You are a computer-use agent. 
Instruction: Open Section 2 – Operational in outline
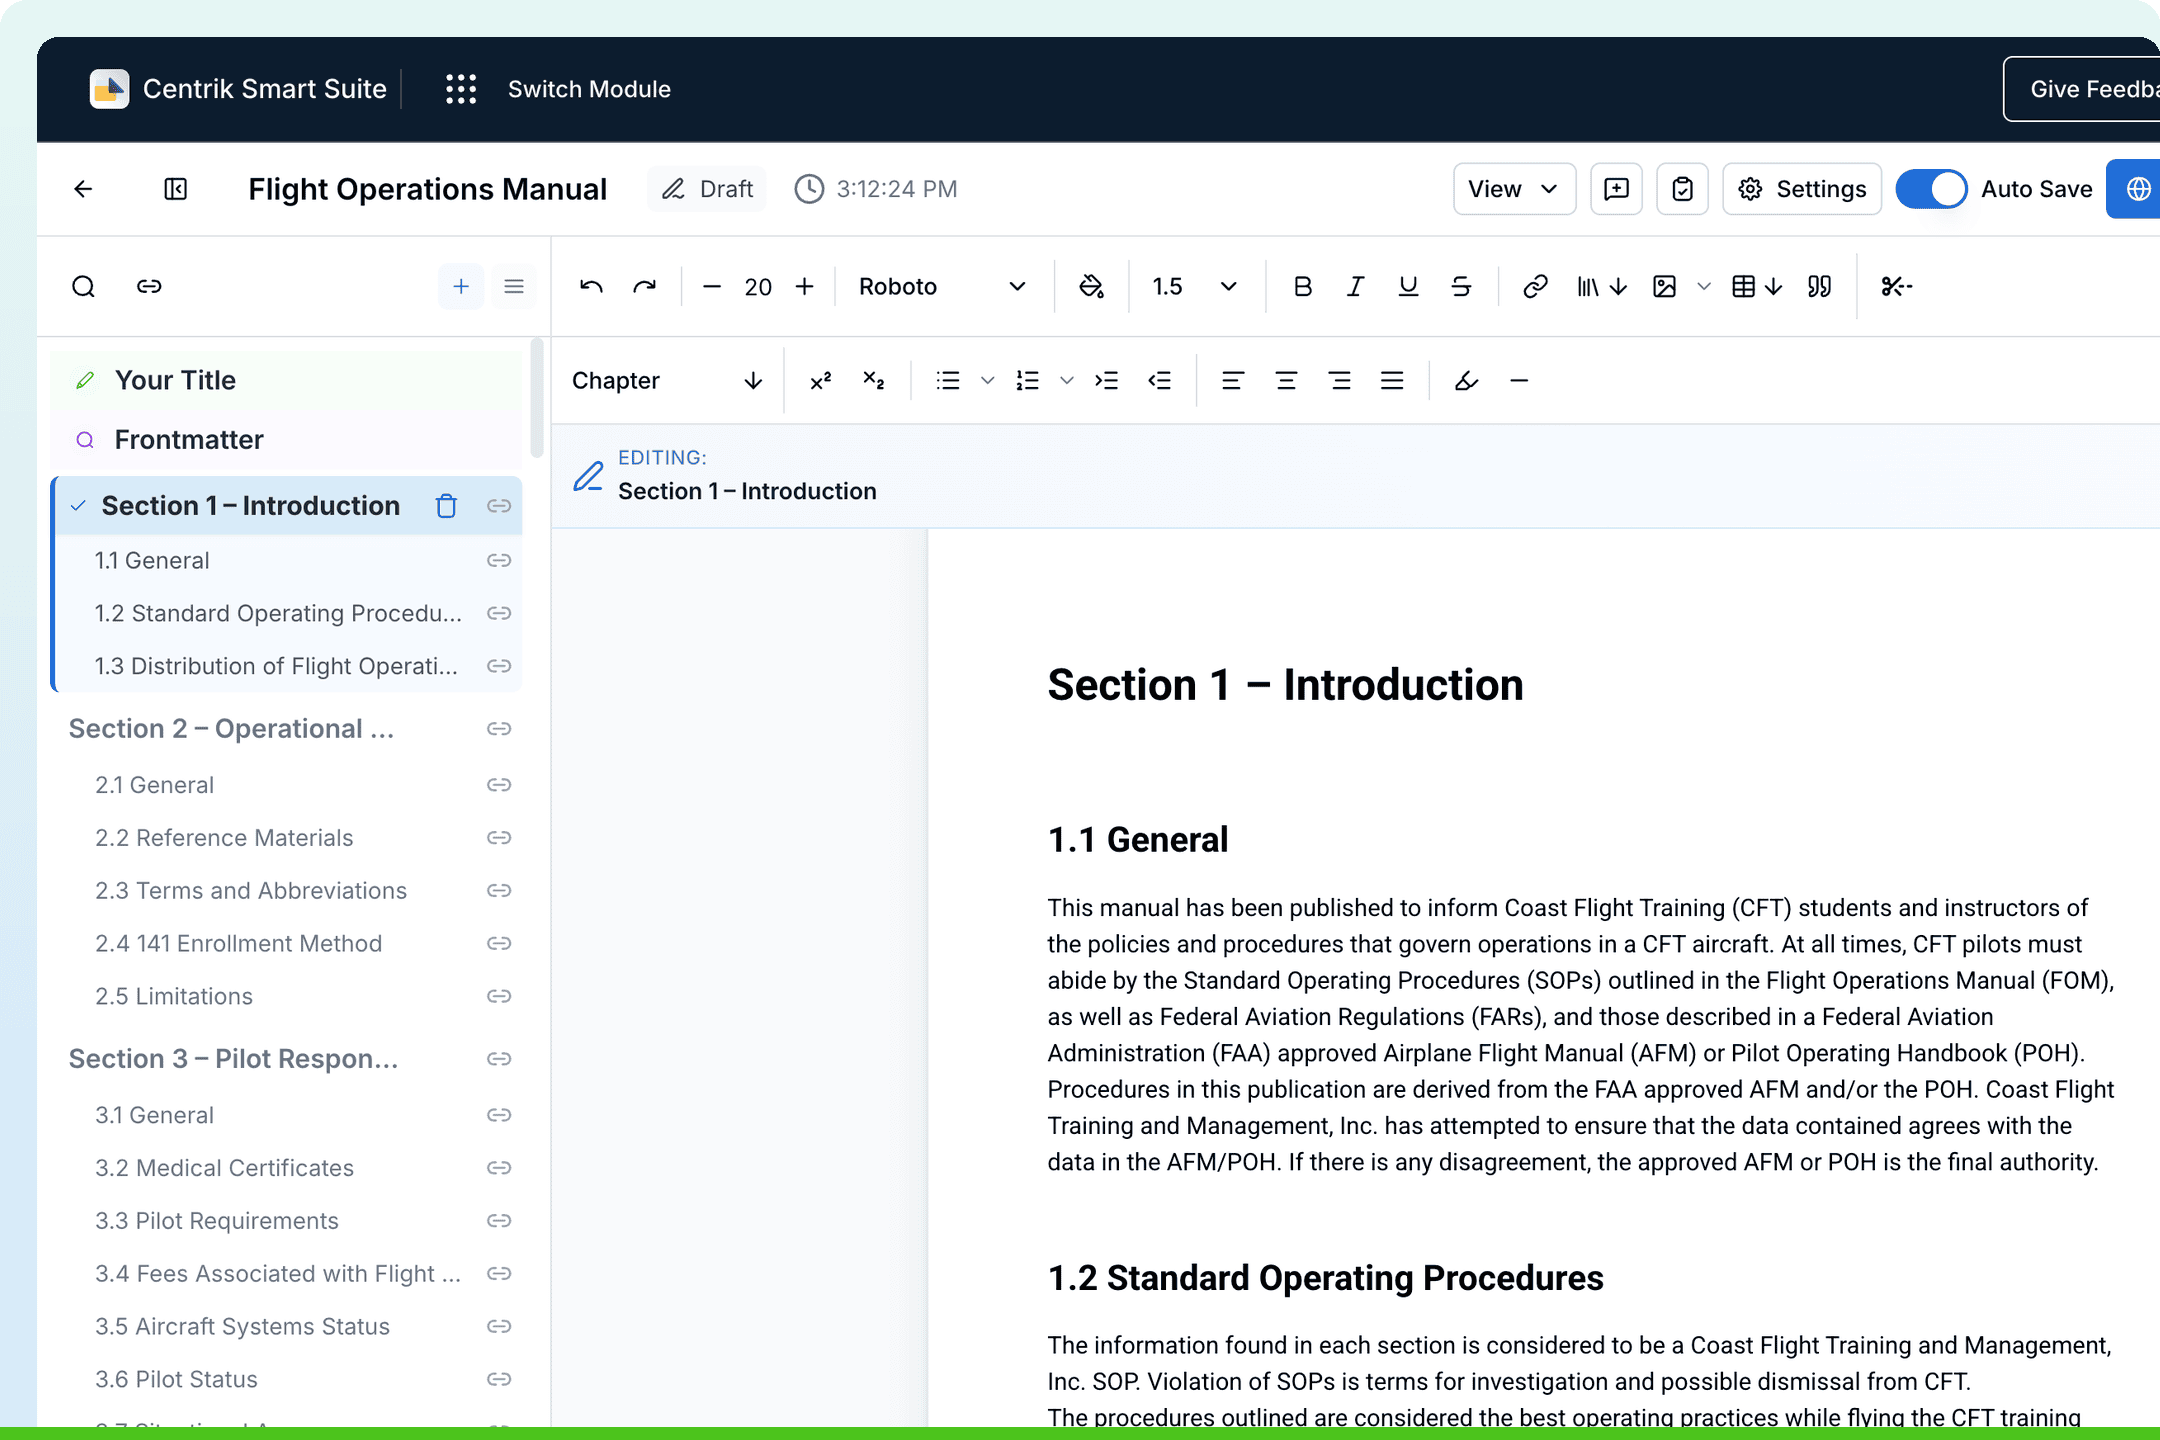tap(231, 729)
